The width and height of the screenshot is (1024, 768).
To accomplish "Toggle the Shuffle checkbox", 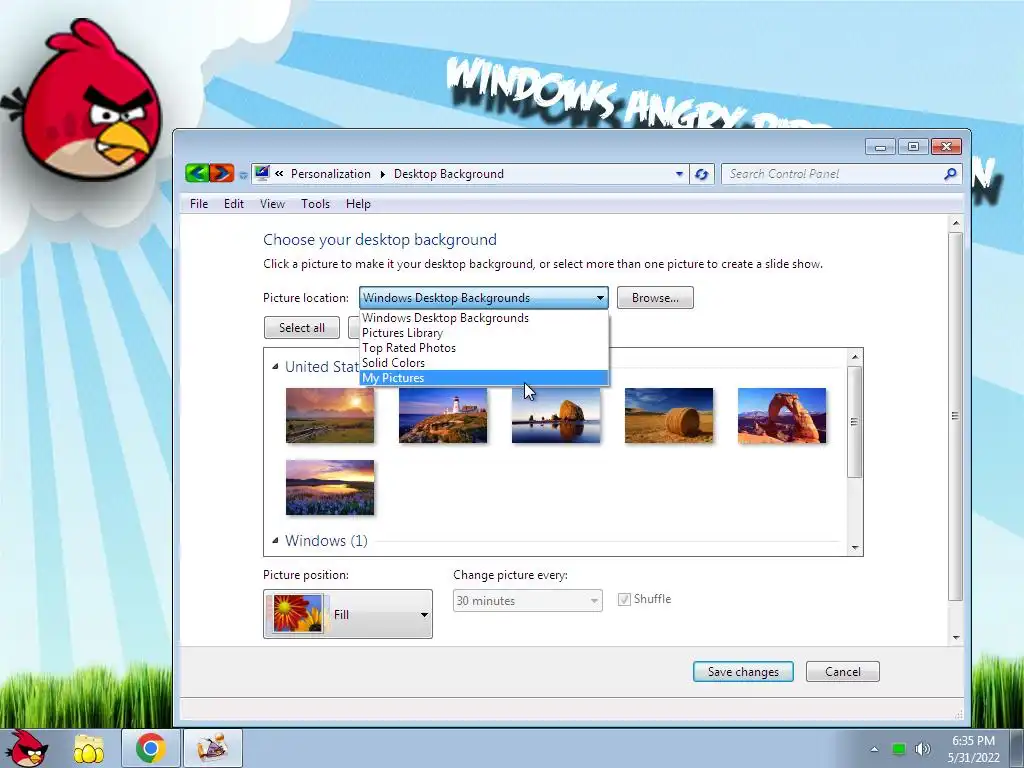I will click(x=624, y=600).
